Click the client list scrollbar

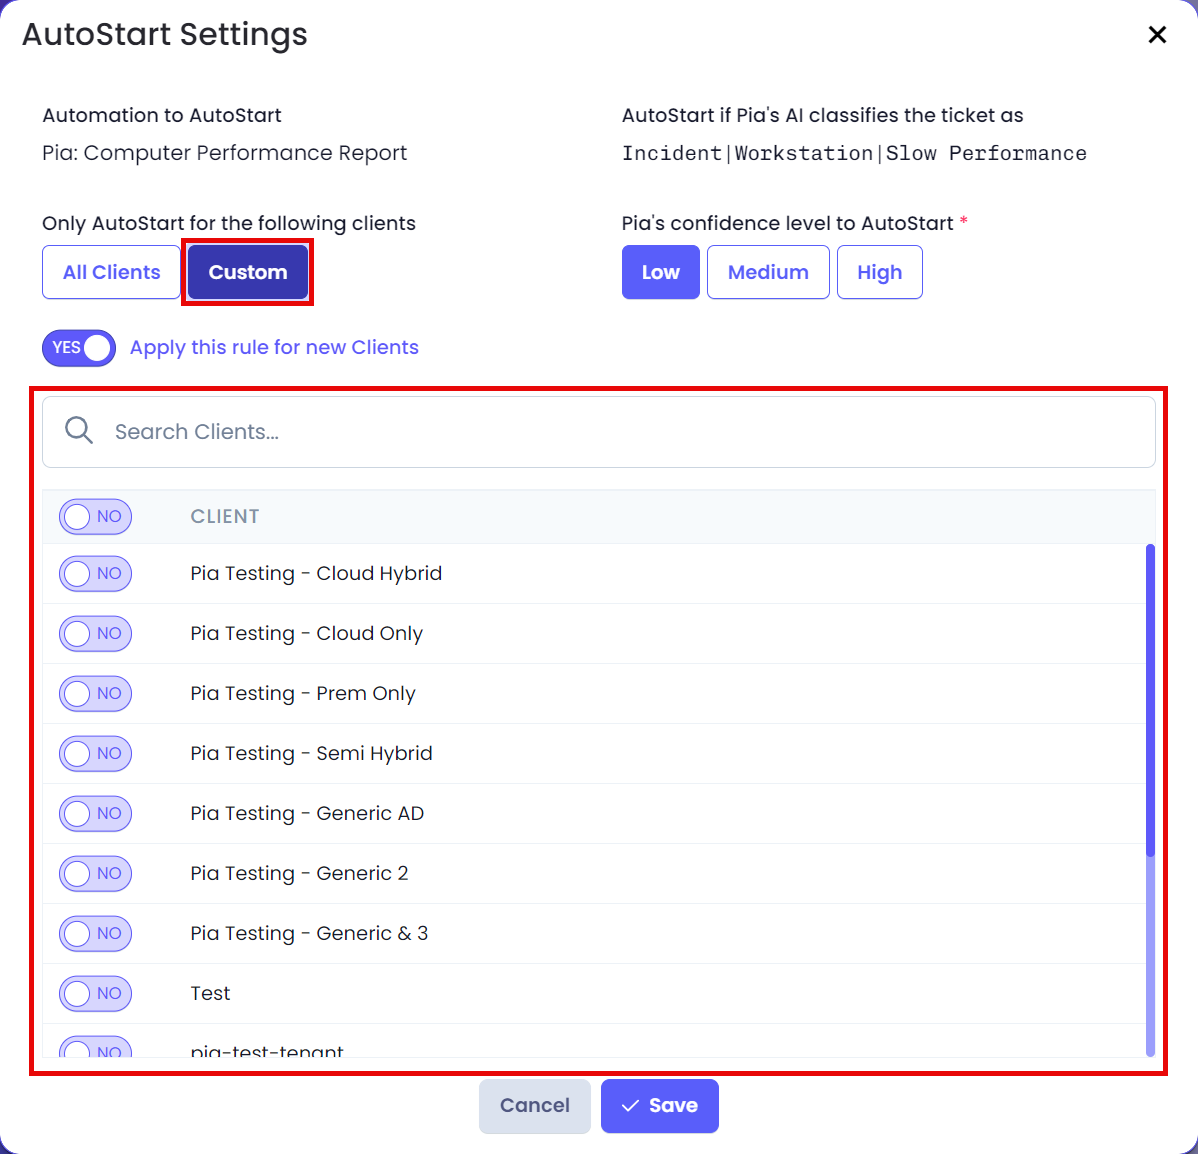coord(1150,700)
